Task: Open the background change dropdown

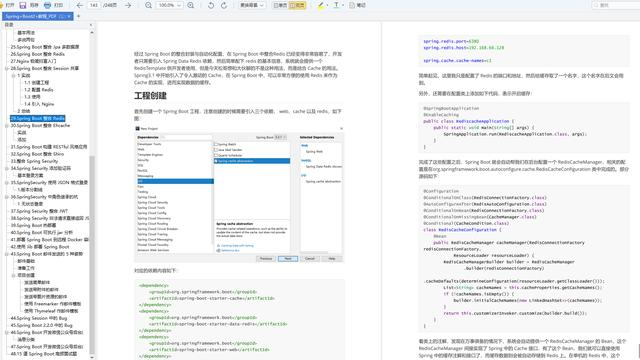Action: (x=252, y=5)
